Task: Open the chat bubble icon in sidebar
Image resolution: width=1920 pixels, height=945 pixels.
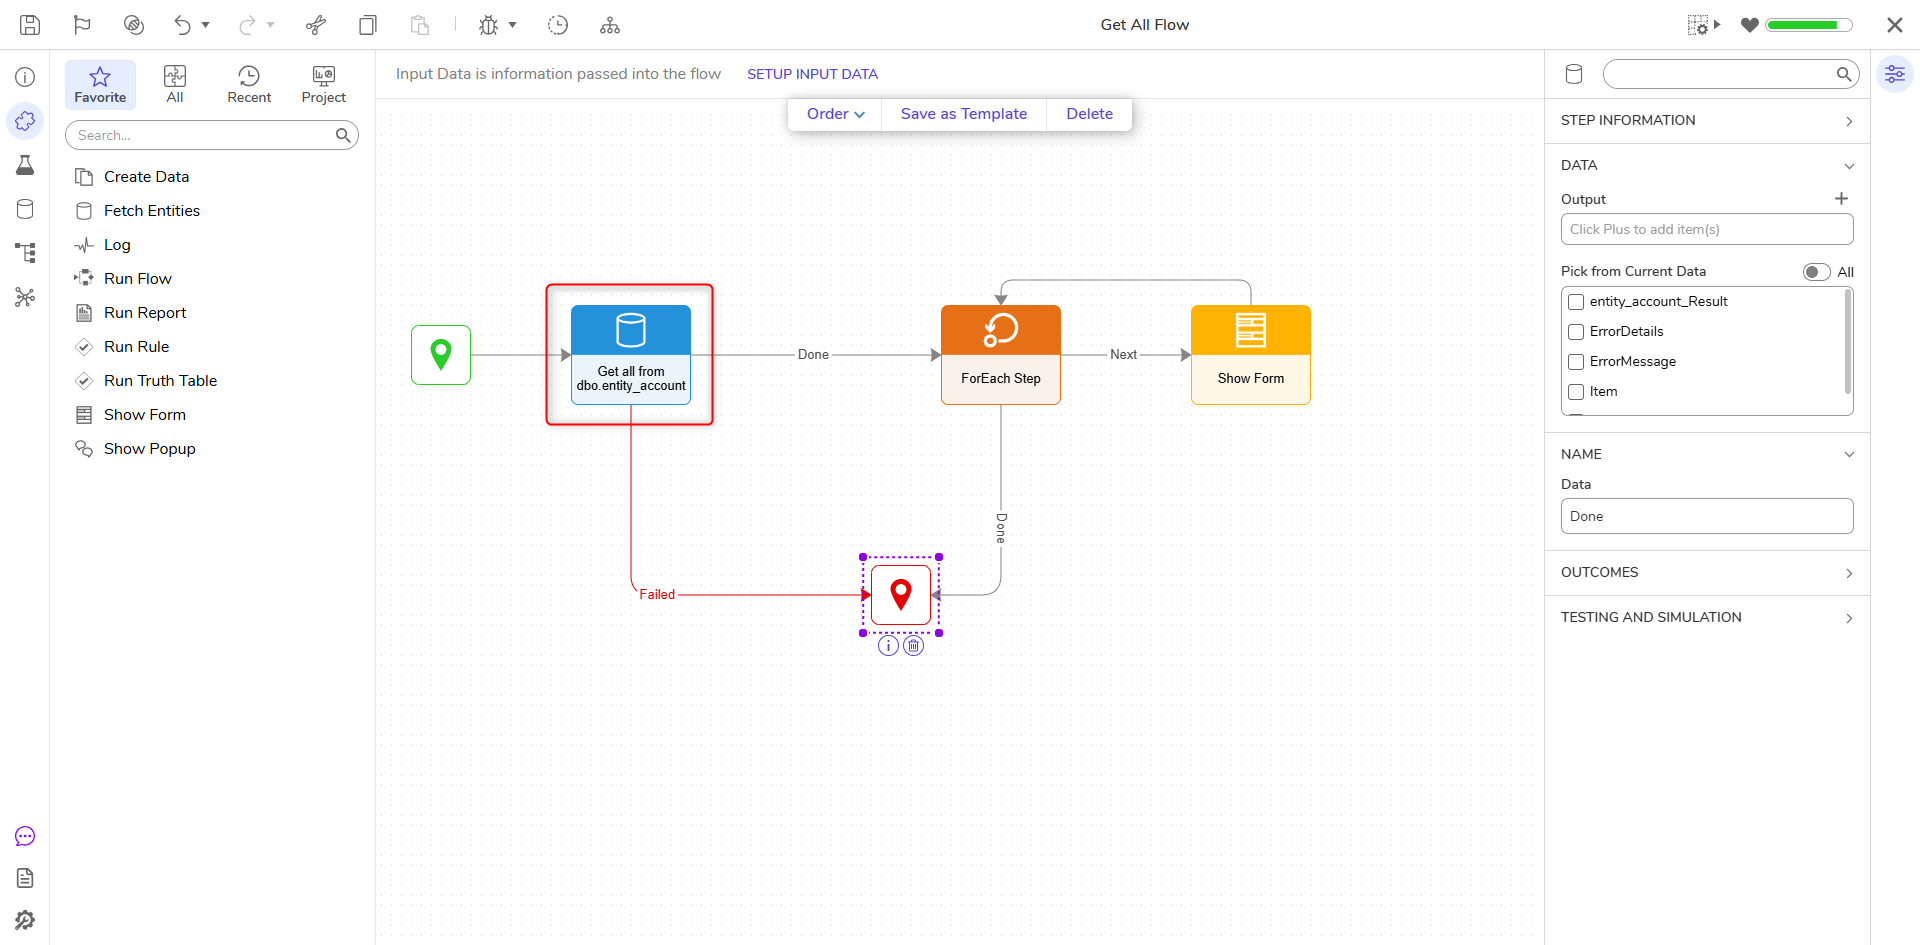Action: [x=25, y=836]
